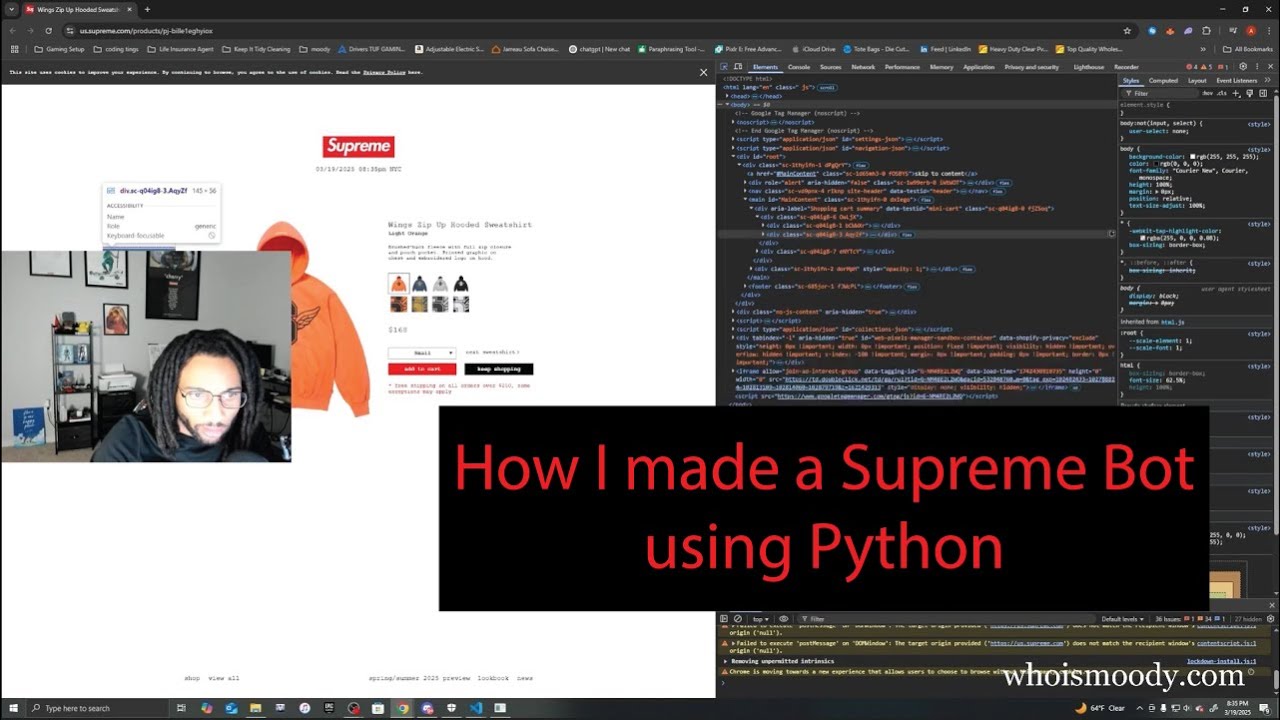
Task: Open a new browser tab with plus button
Action: 147,9
